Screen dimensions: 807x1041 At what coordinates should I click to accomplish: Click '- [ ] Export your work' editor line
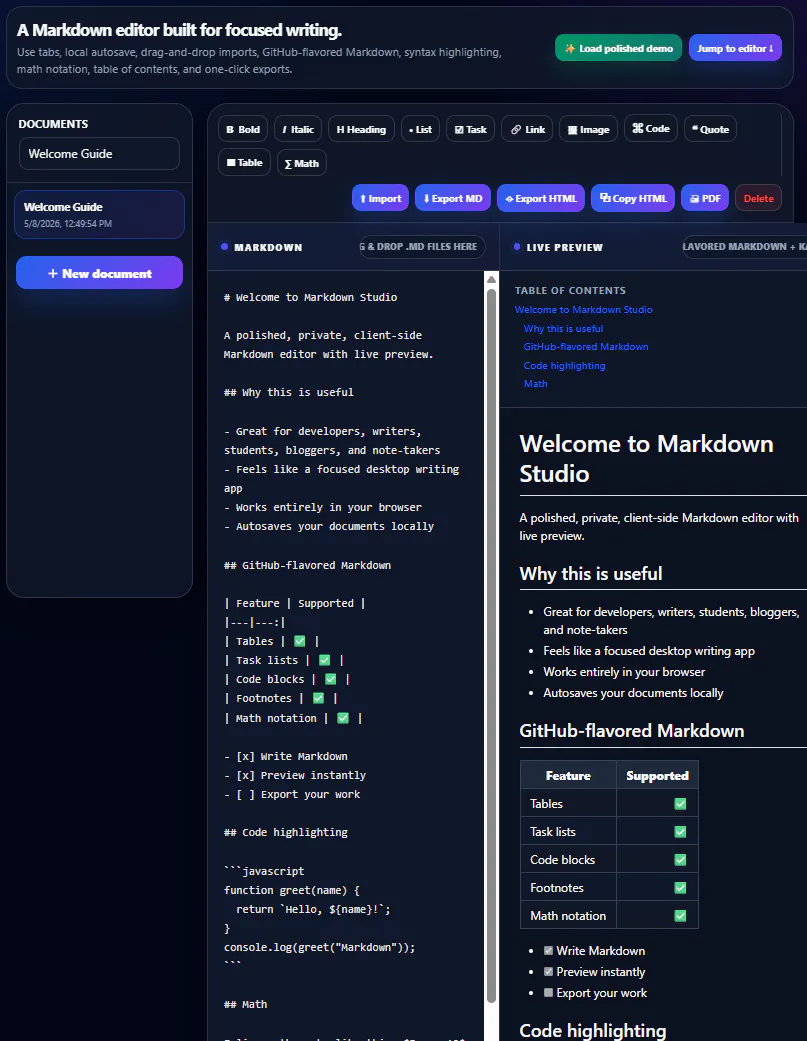pos(292,794)
